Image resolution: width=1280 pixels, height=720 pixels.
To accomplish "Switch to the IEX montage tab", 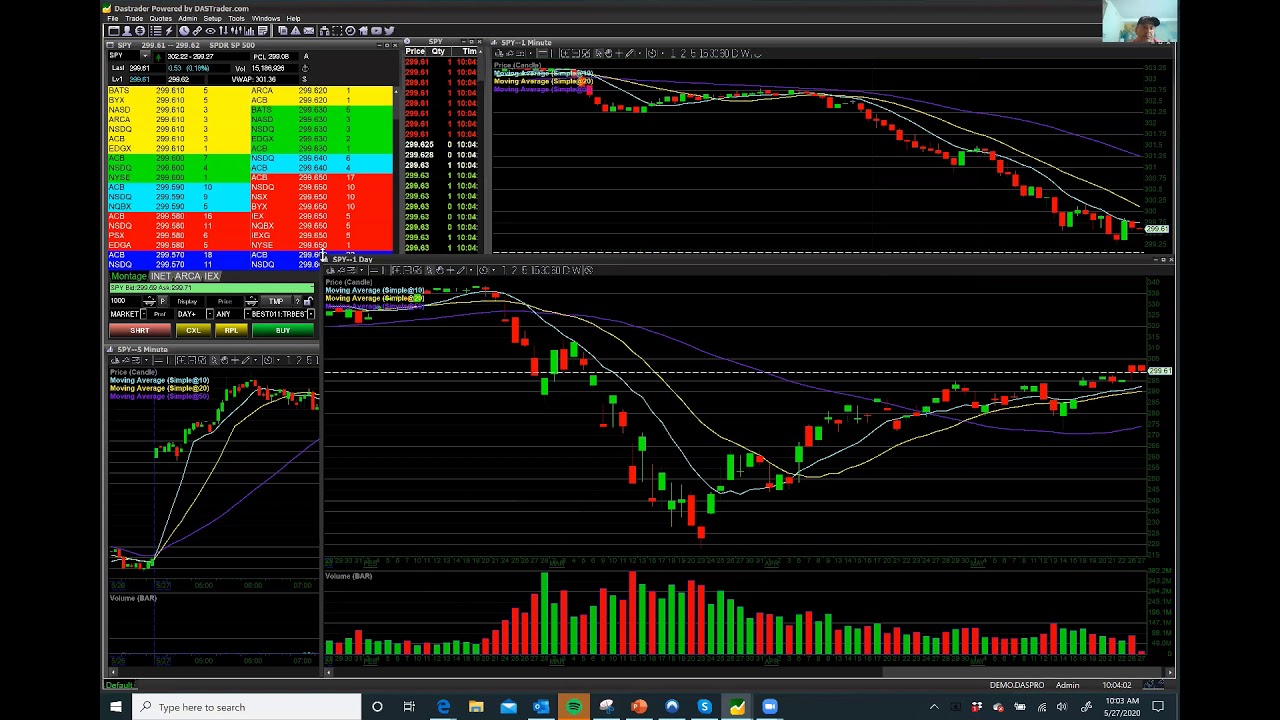I will pos(211,276).
